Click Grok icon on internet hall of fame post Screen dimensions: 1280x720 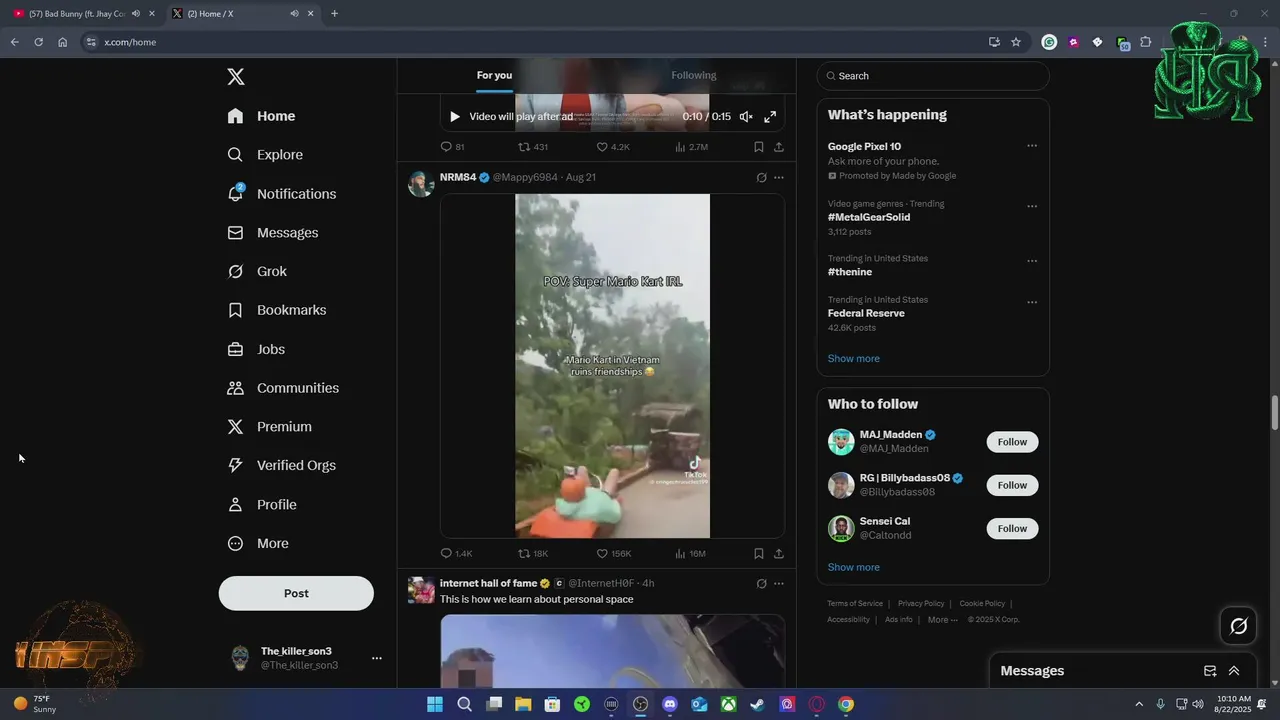coord(761,584)
